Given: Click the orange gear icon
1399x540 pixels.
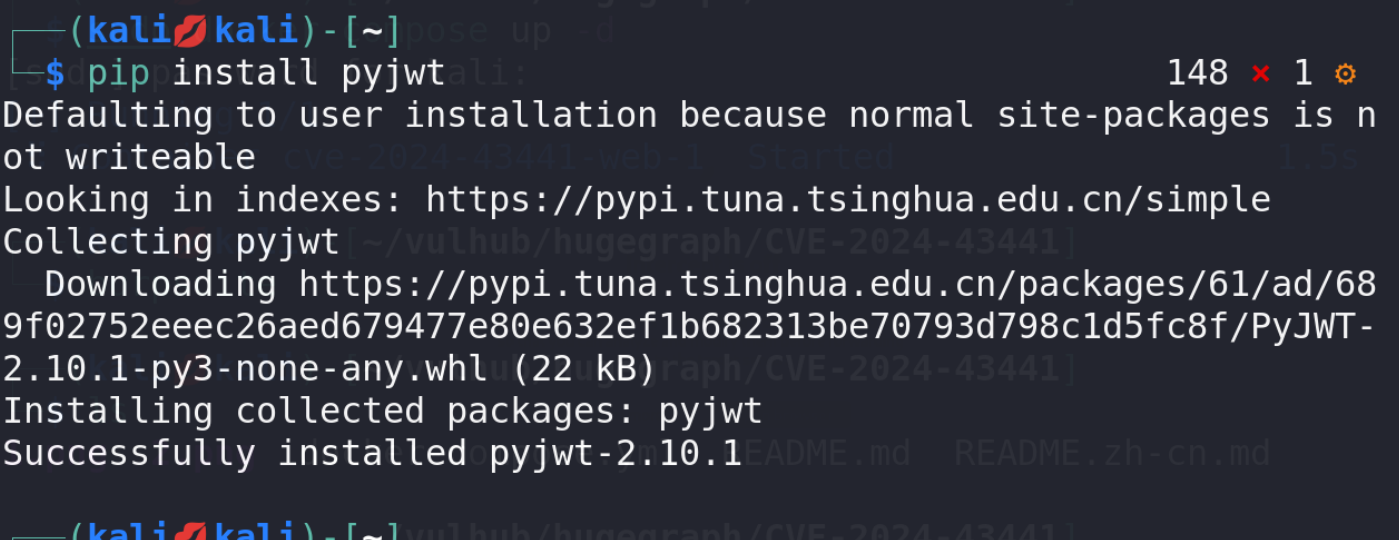Looking at the screenshot, I should click(x=1345, y=73).
